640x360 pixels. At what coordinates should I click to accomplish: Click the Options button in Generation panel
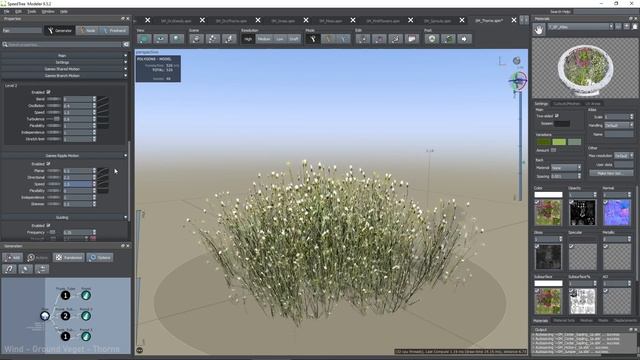[100, 258]
